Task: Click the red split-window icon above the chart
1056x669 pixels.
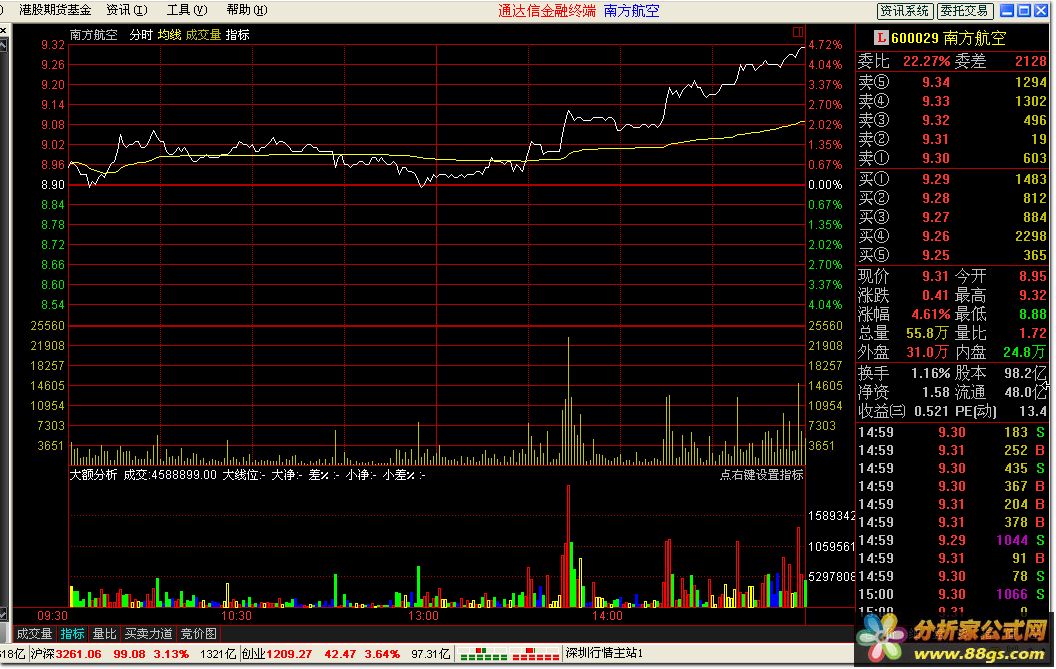Action: click(x=798, y=32)
